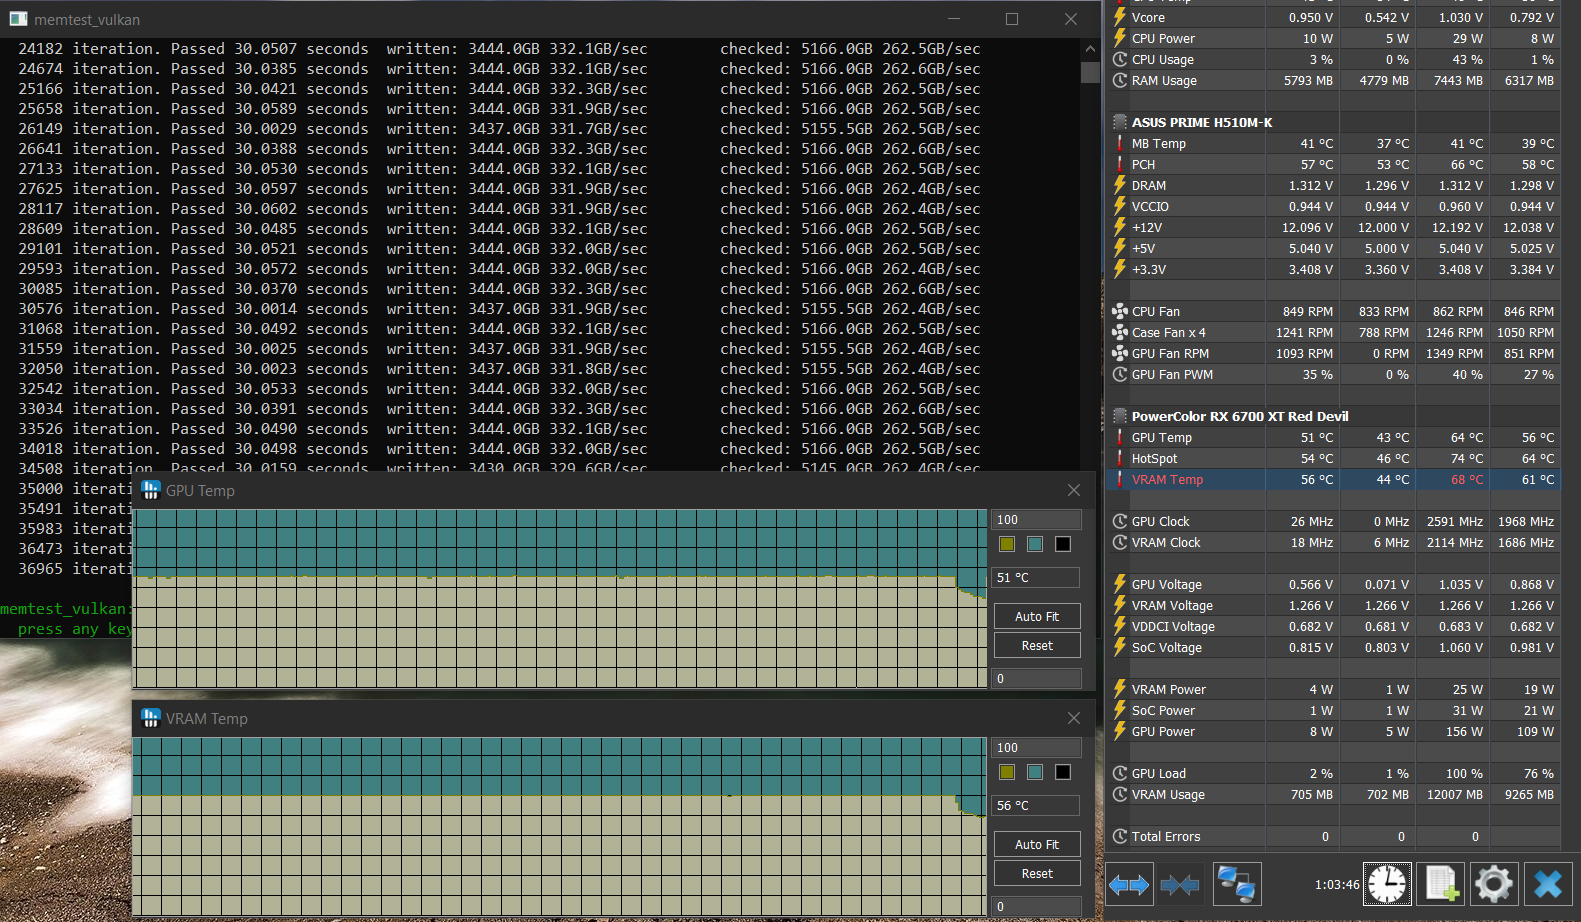This screenshot has width=1581, height=922.
Task: Open the network remote monitoring icon
Action: (1237, 884)
